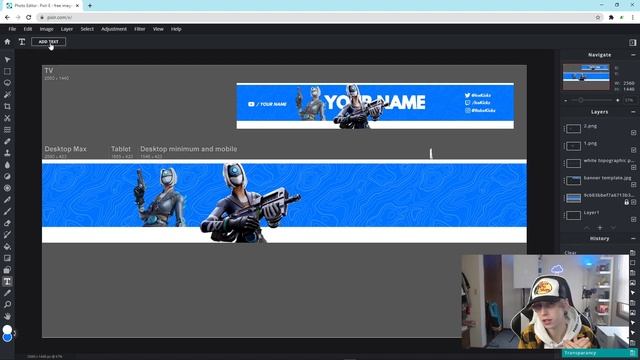Open the Adjustment menu
640x360 pixels.
[114, 29]
